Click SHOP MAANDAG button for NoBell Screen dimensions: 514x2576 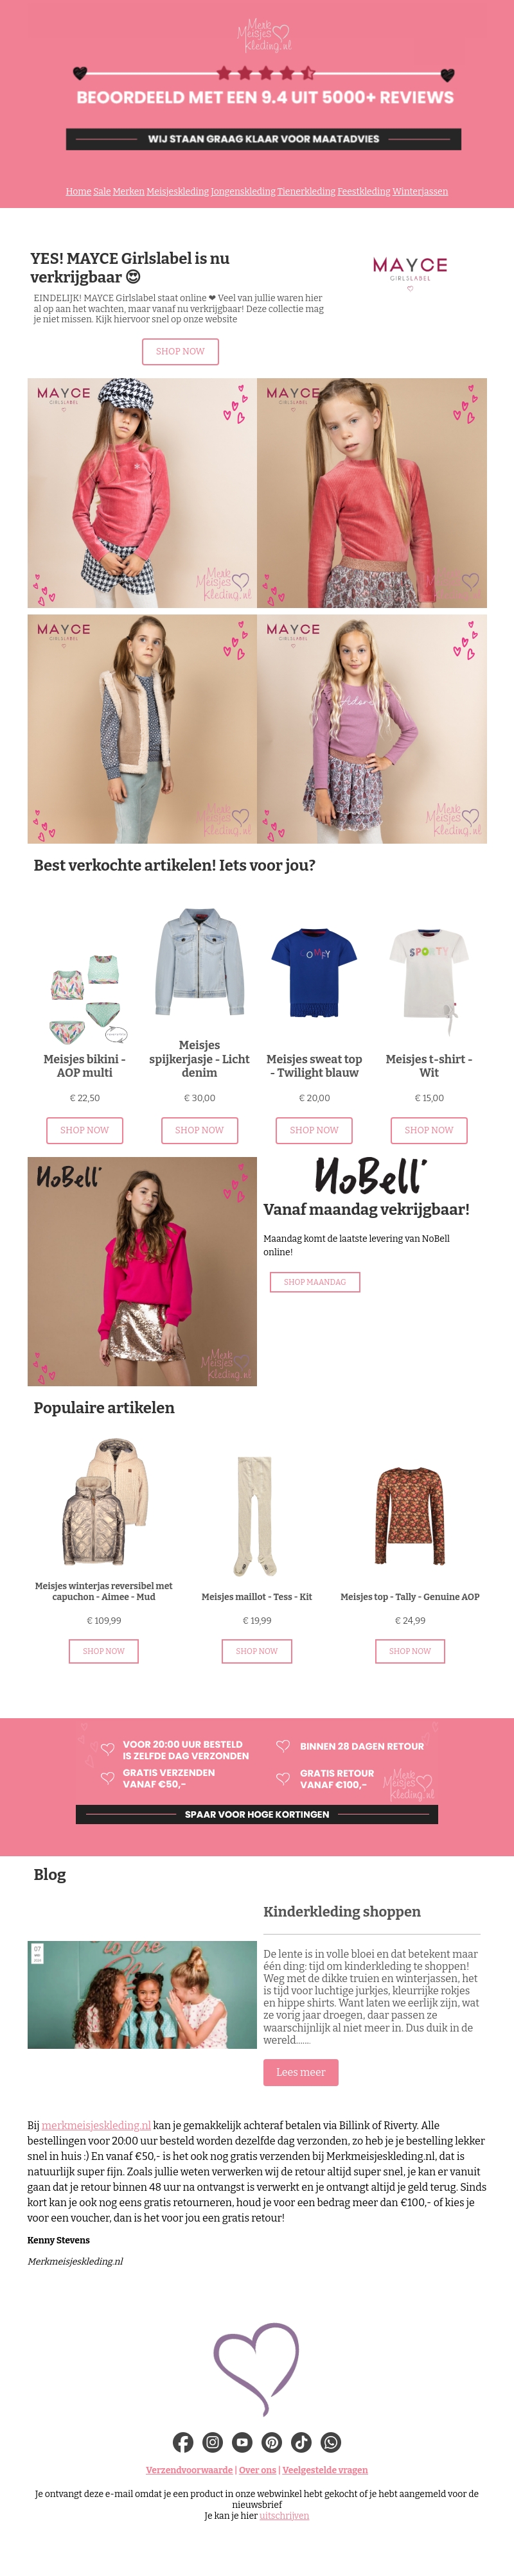(315, 1282)
